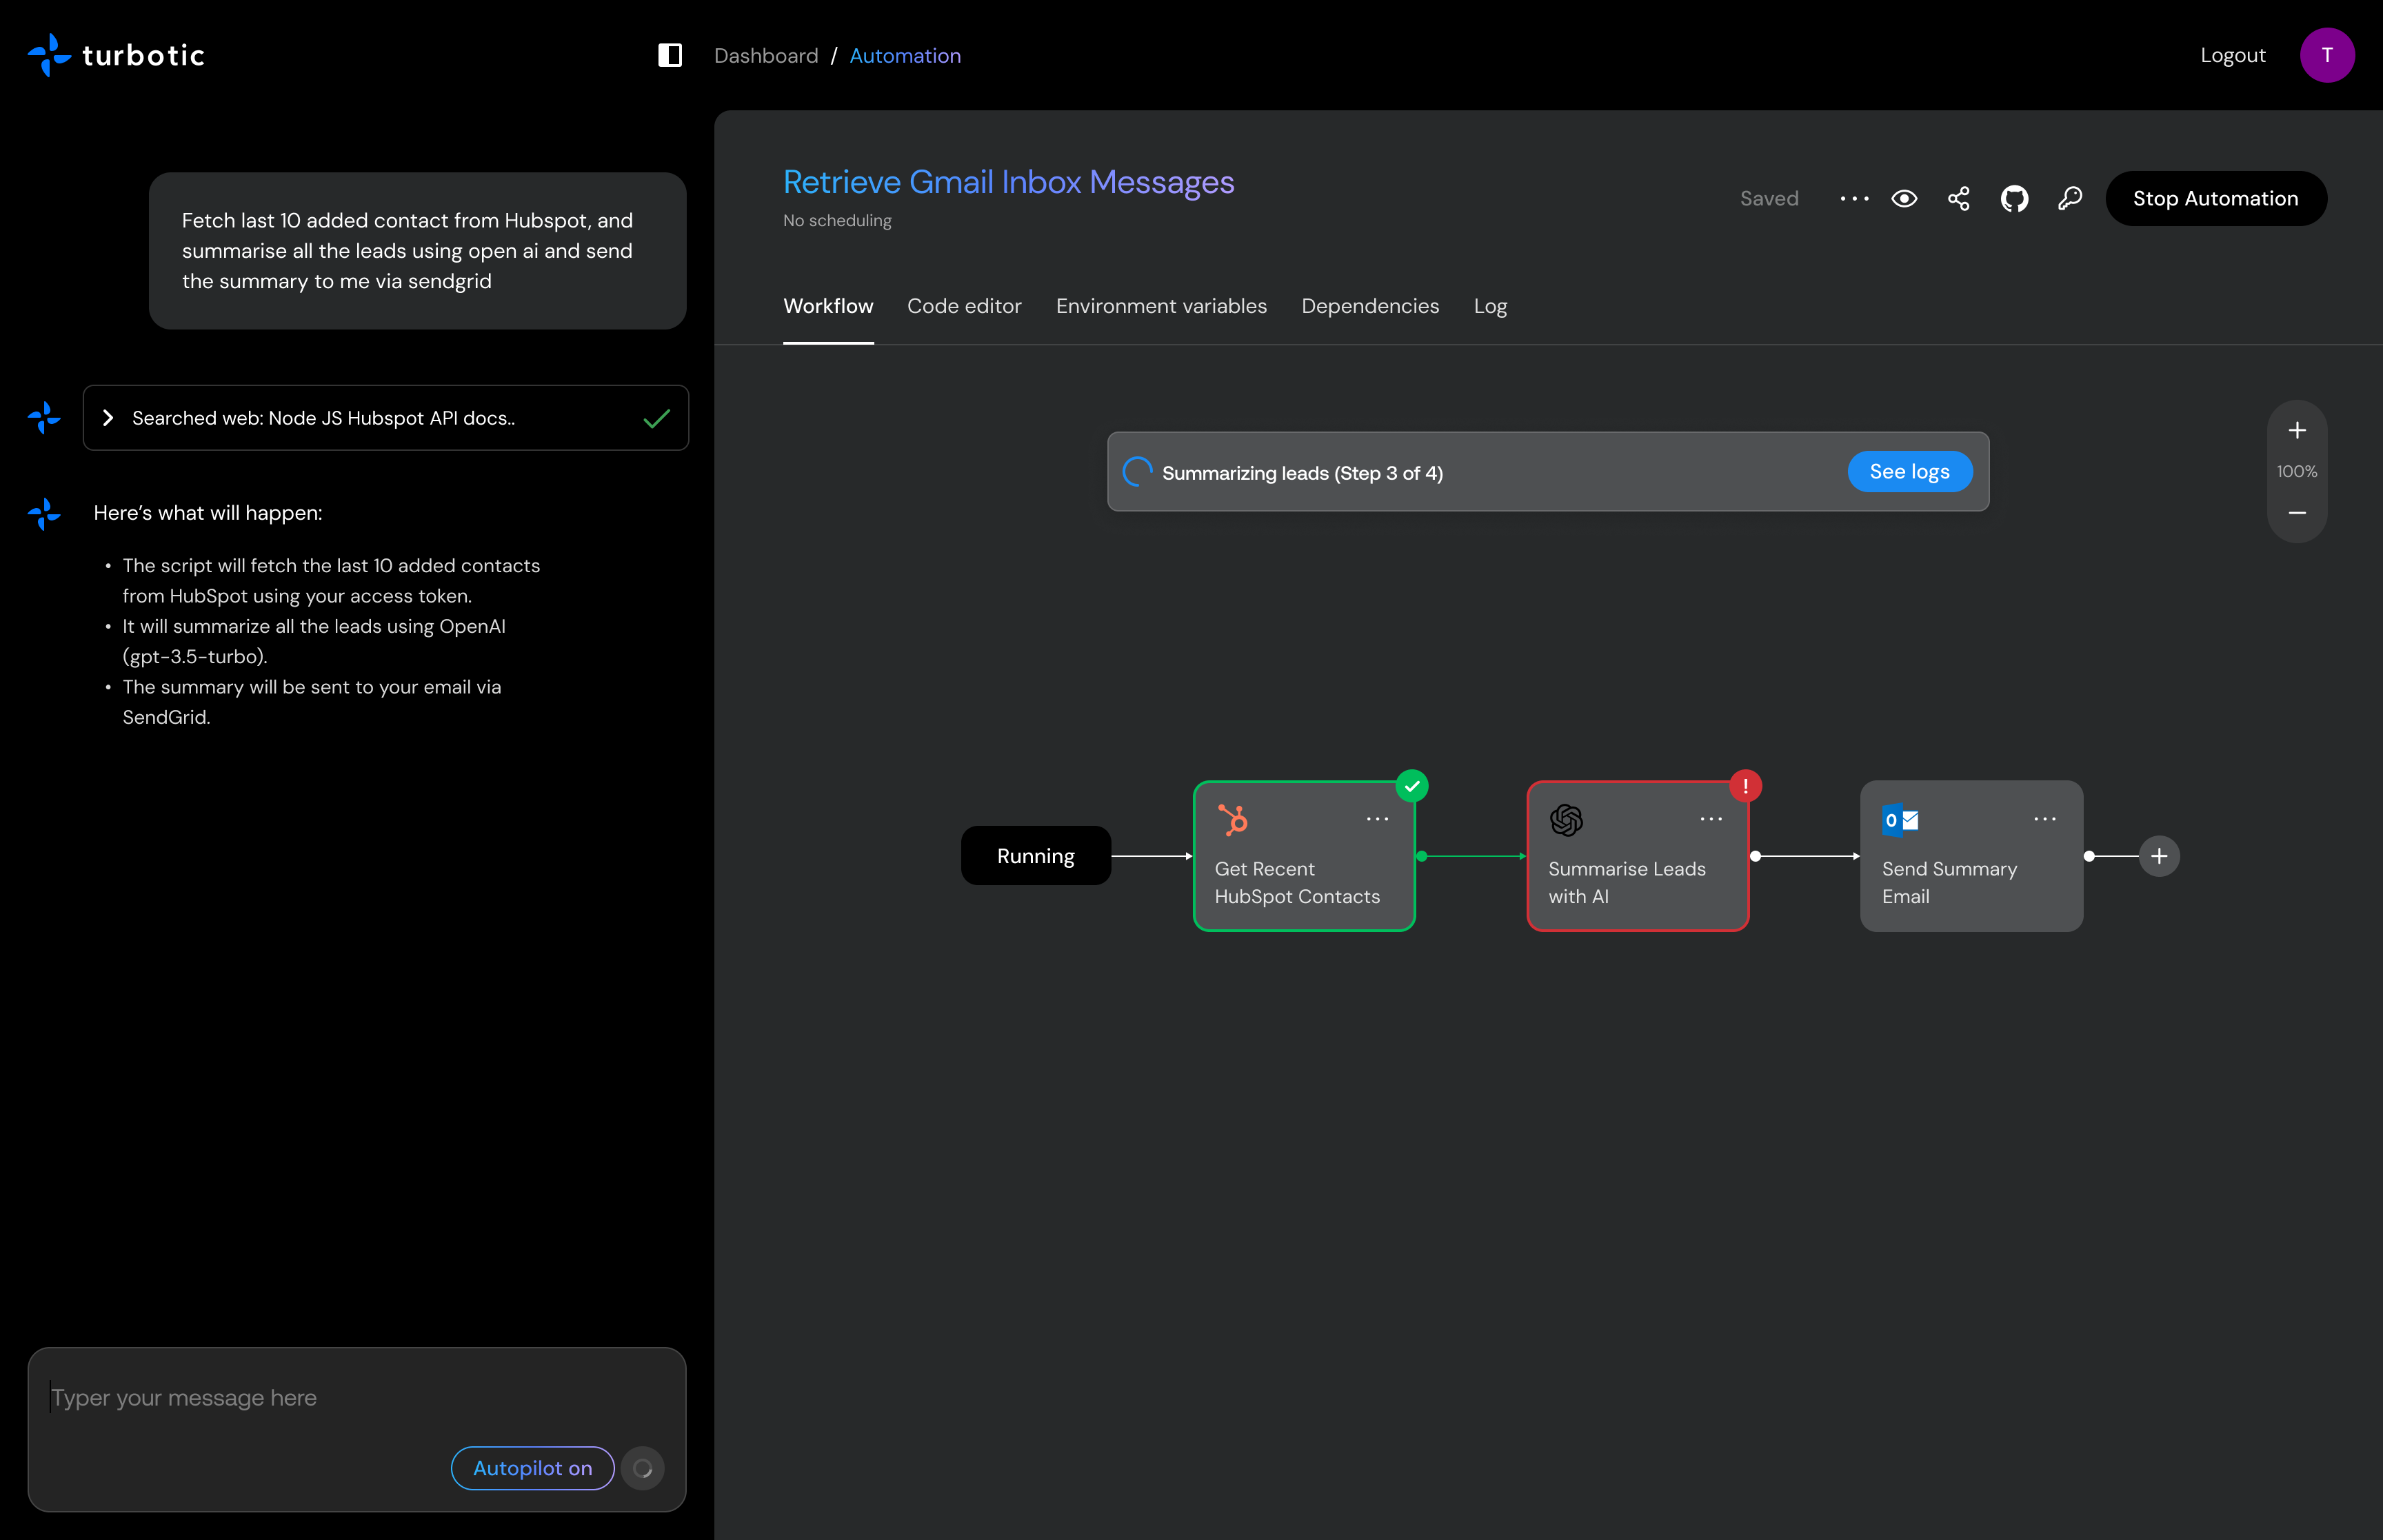The height and width of the screenshot is (1540, 2383).
Task: Click the preview eye icon in the toolbar
Action: point(1904,198)
